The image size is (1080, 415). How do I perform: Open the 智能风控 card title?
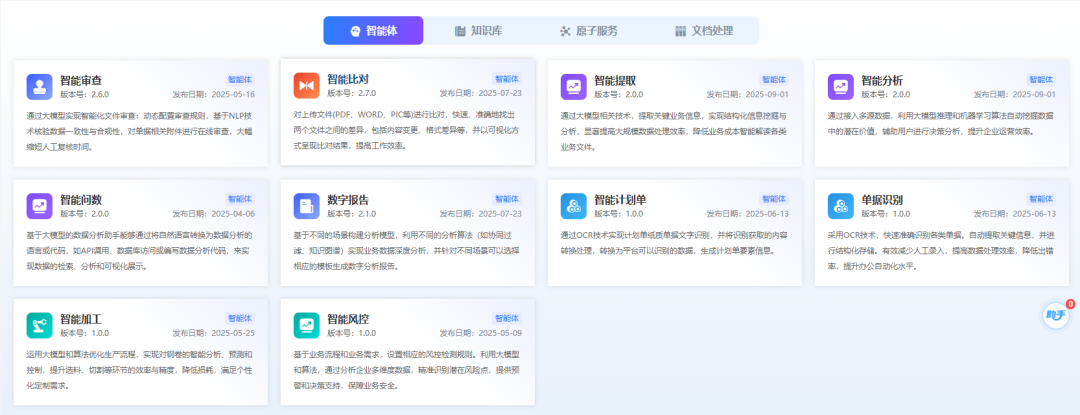pyautogui.click(x=348, y=318)
